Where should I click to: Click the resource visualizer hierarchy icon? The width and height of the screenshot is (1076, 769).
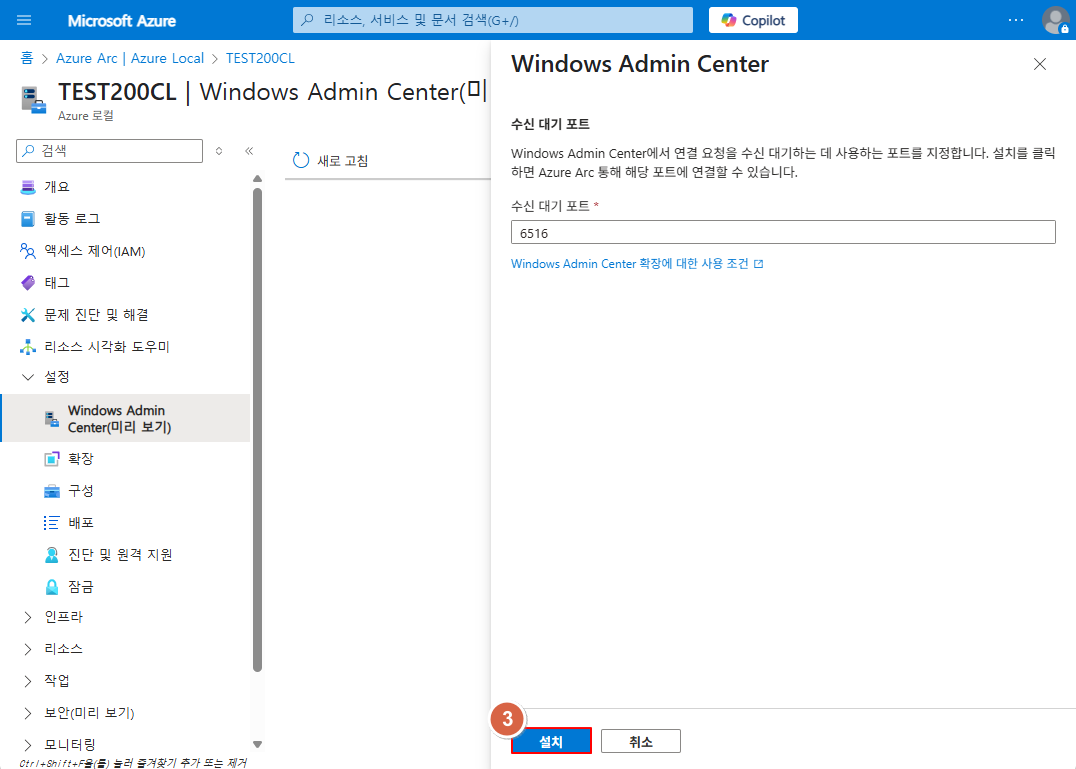[x=27, y=347]
